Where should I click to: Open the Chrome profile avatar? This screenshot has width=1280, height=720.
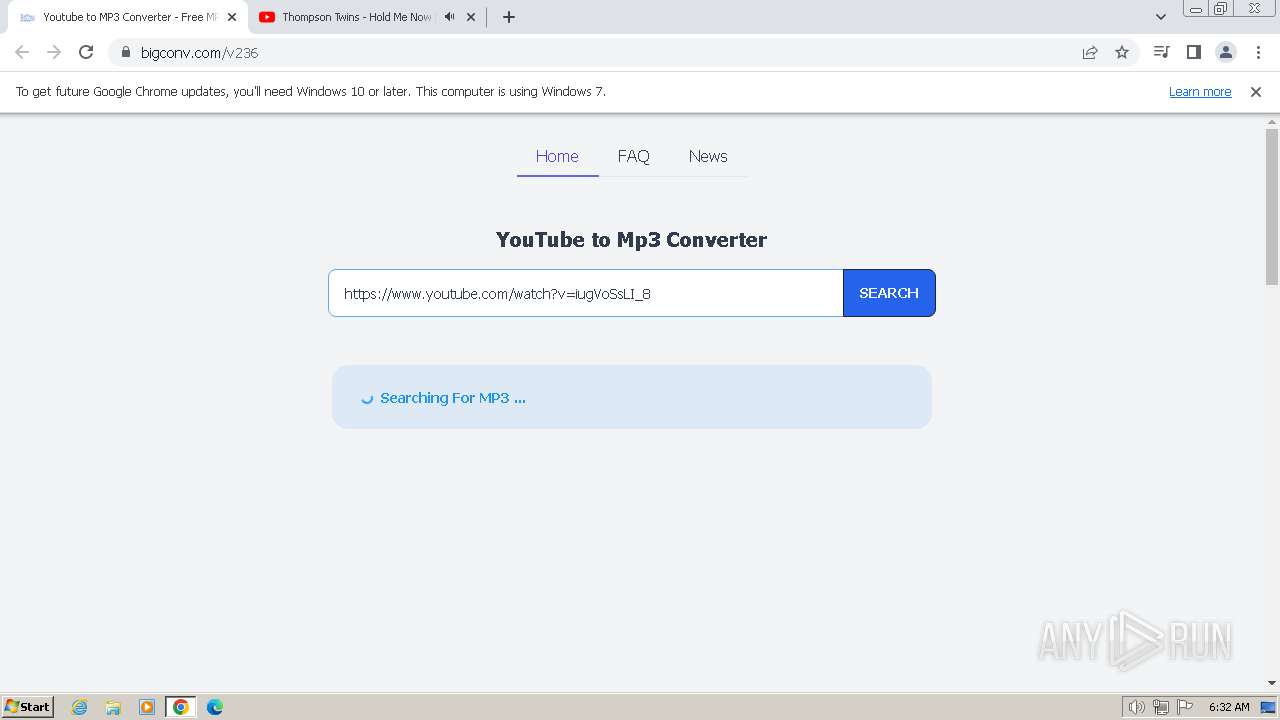1225,52
